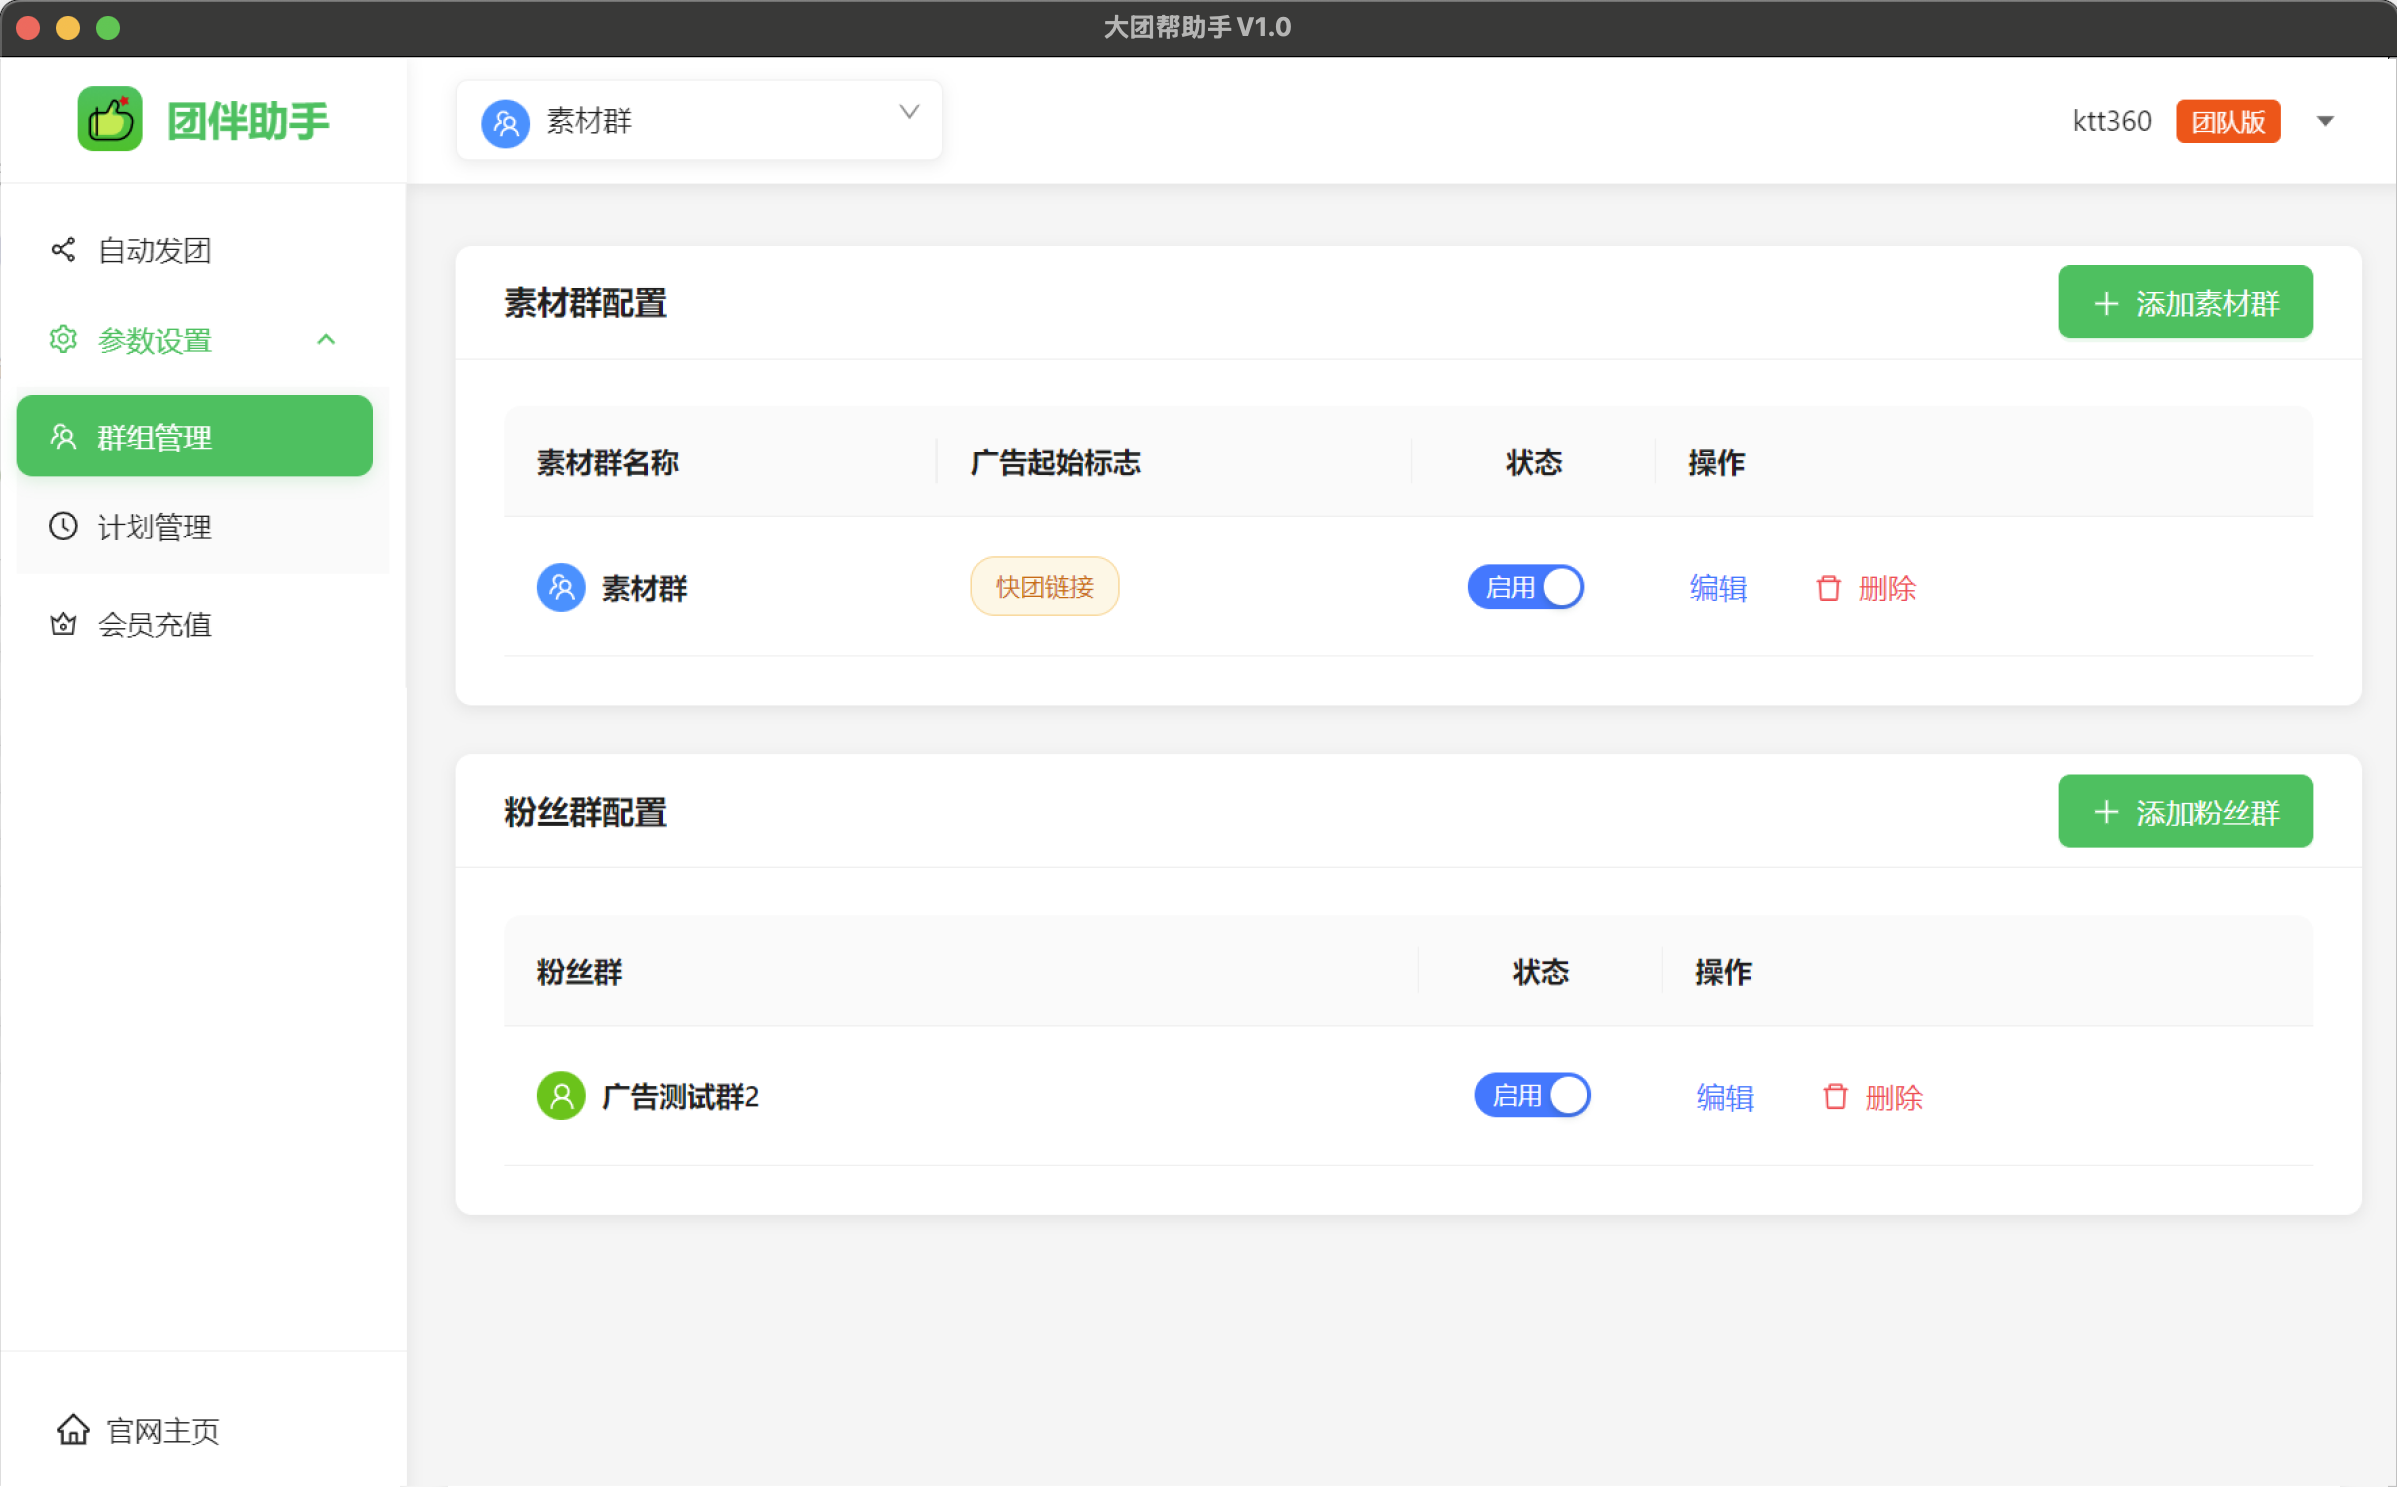The height and width of the screenshot is (1487, 2397).
Task: Click the 添加粉丝群 button label
Action: [2208, 812]
